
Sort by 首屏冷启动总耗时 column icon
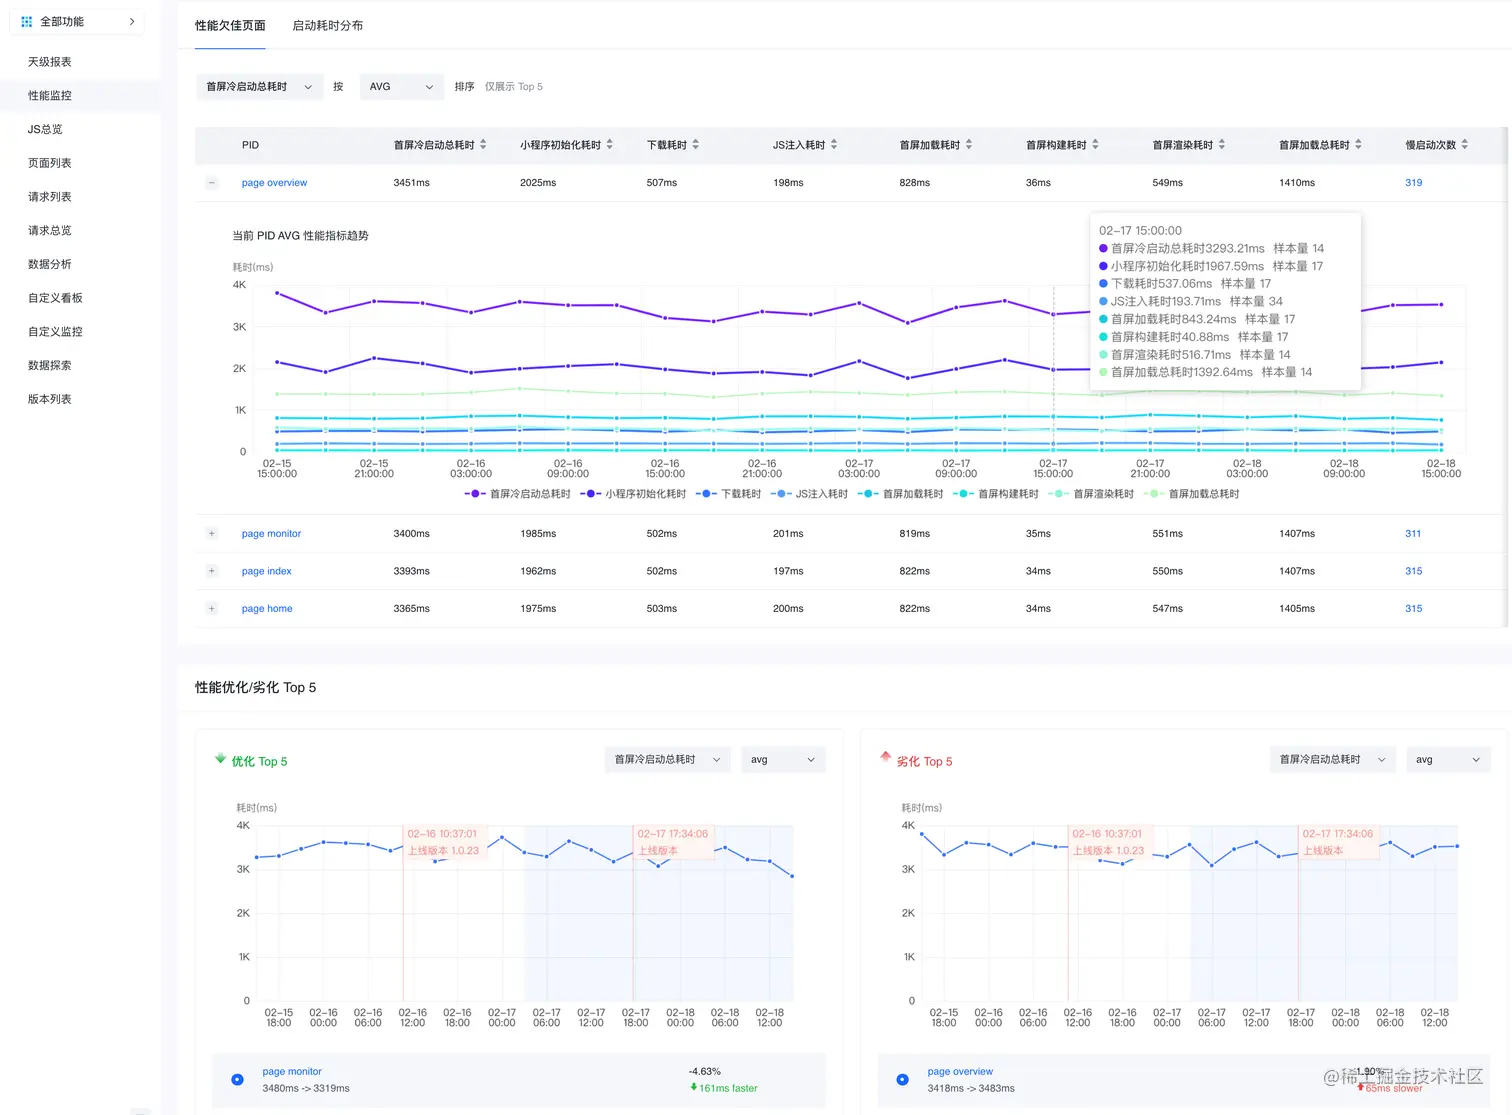(x=483, y=145)
